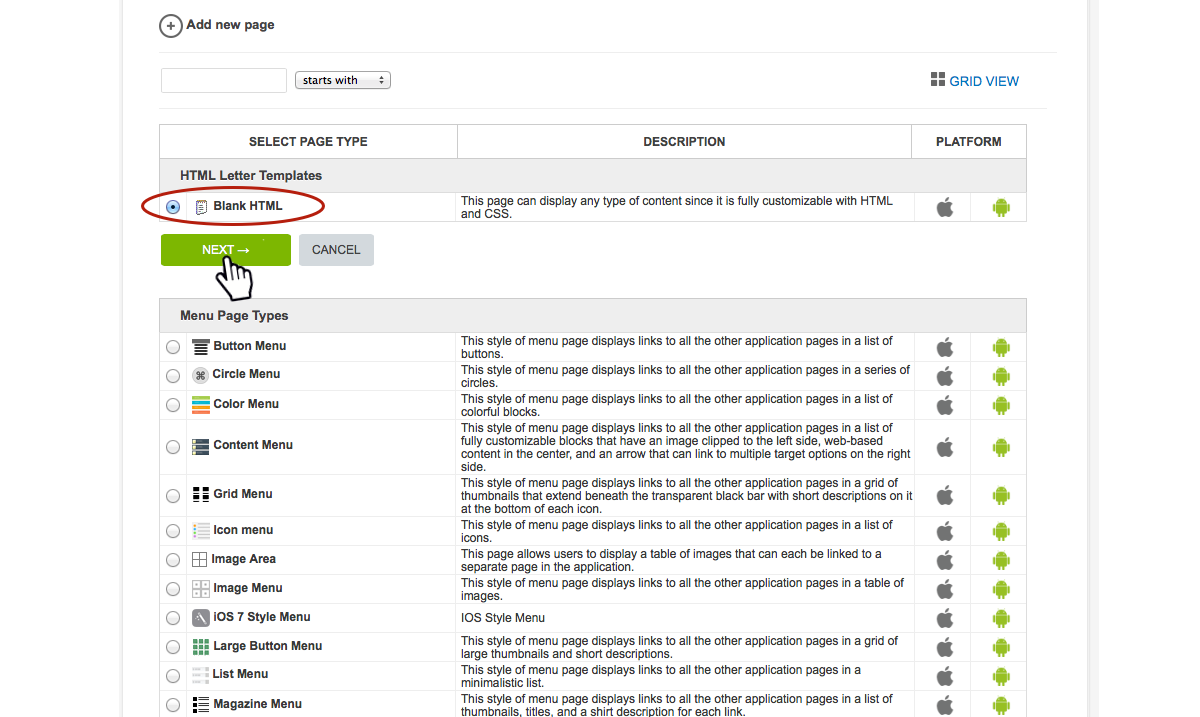This screenshot has height=717, width=1200.
Task: Click Apple icon in Icon menu row
Action: click(945, 531)
